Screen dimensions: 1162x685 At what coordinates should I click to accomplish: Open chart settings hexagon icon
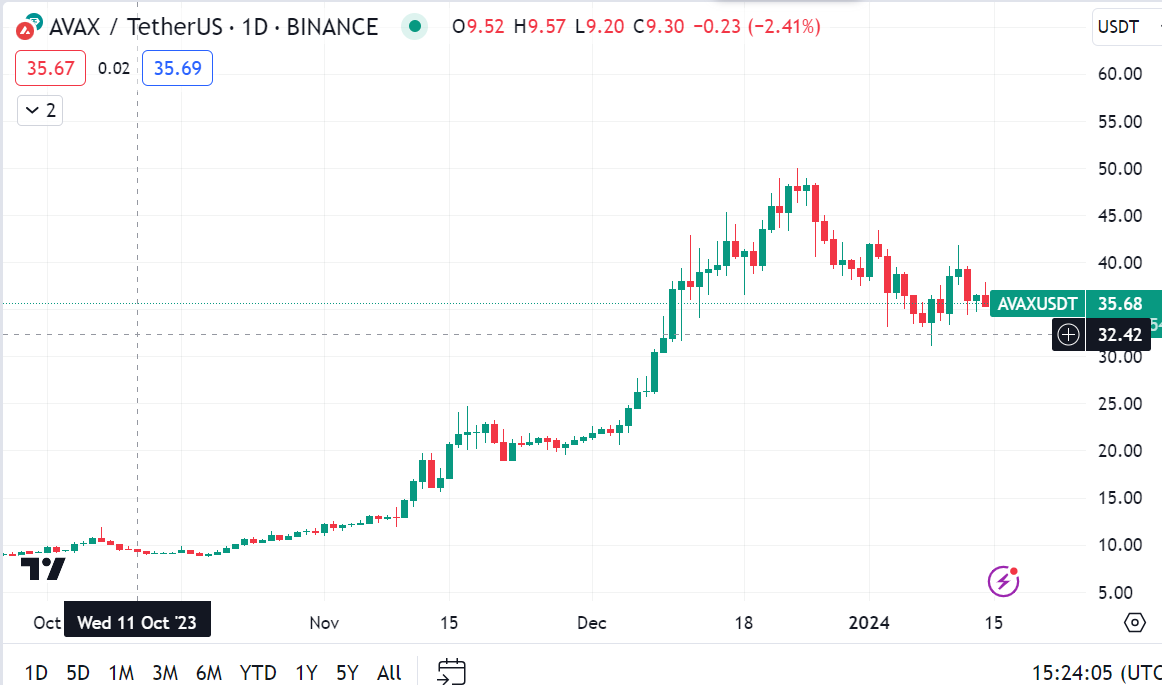[x=1134, y=623]
